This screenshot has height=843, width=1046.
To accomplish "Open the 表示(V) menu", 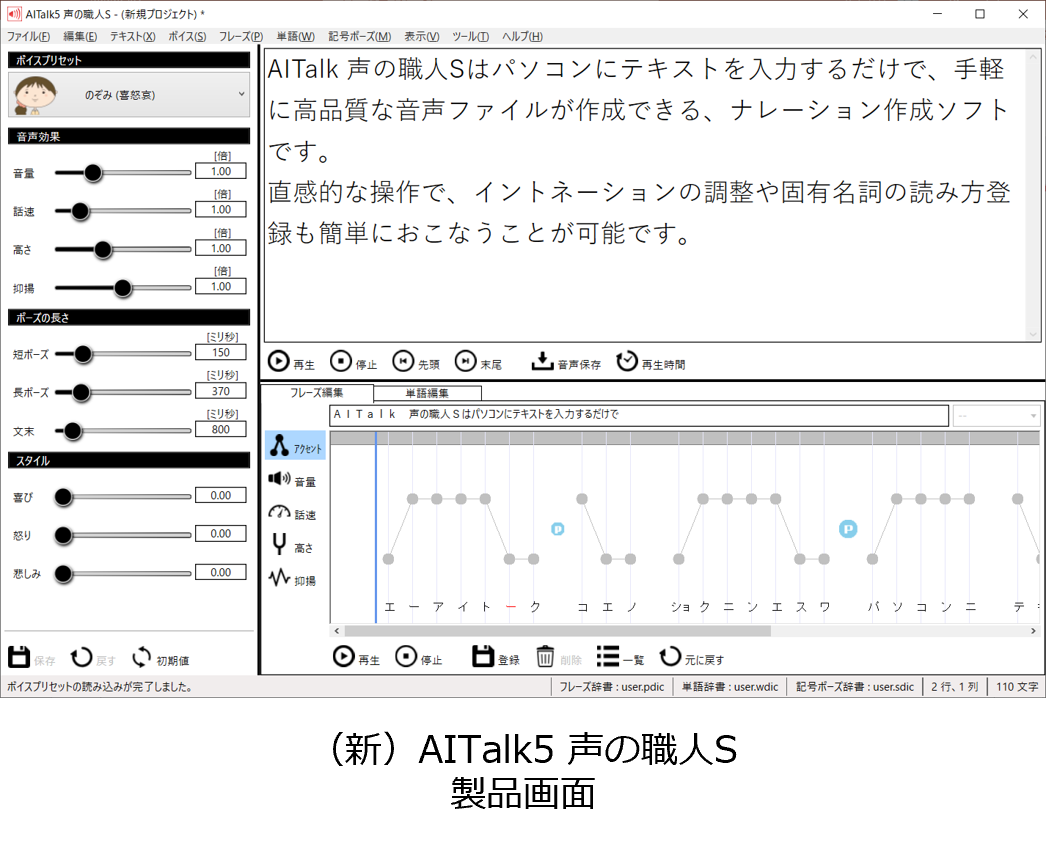I will 422,37.
